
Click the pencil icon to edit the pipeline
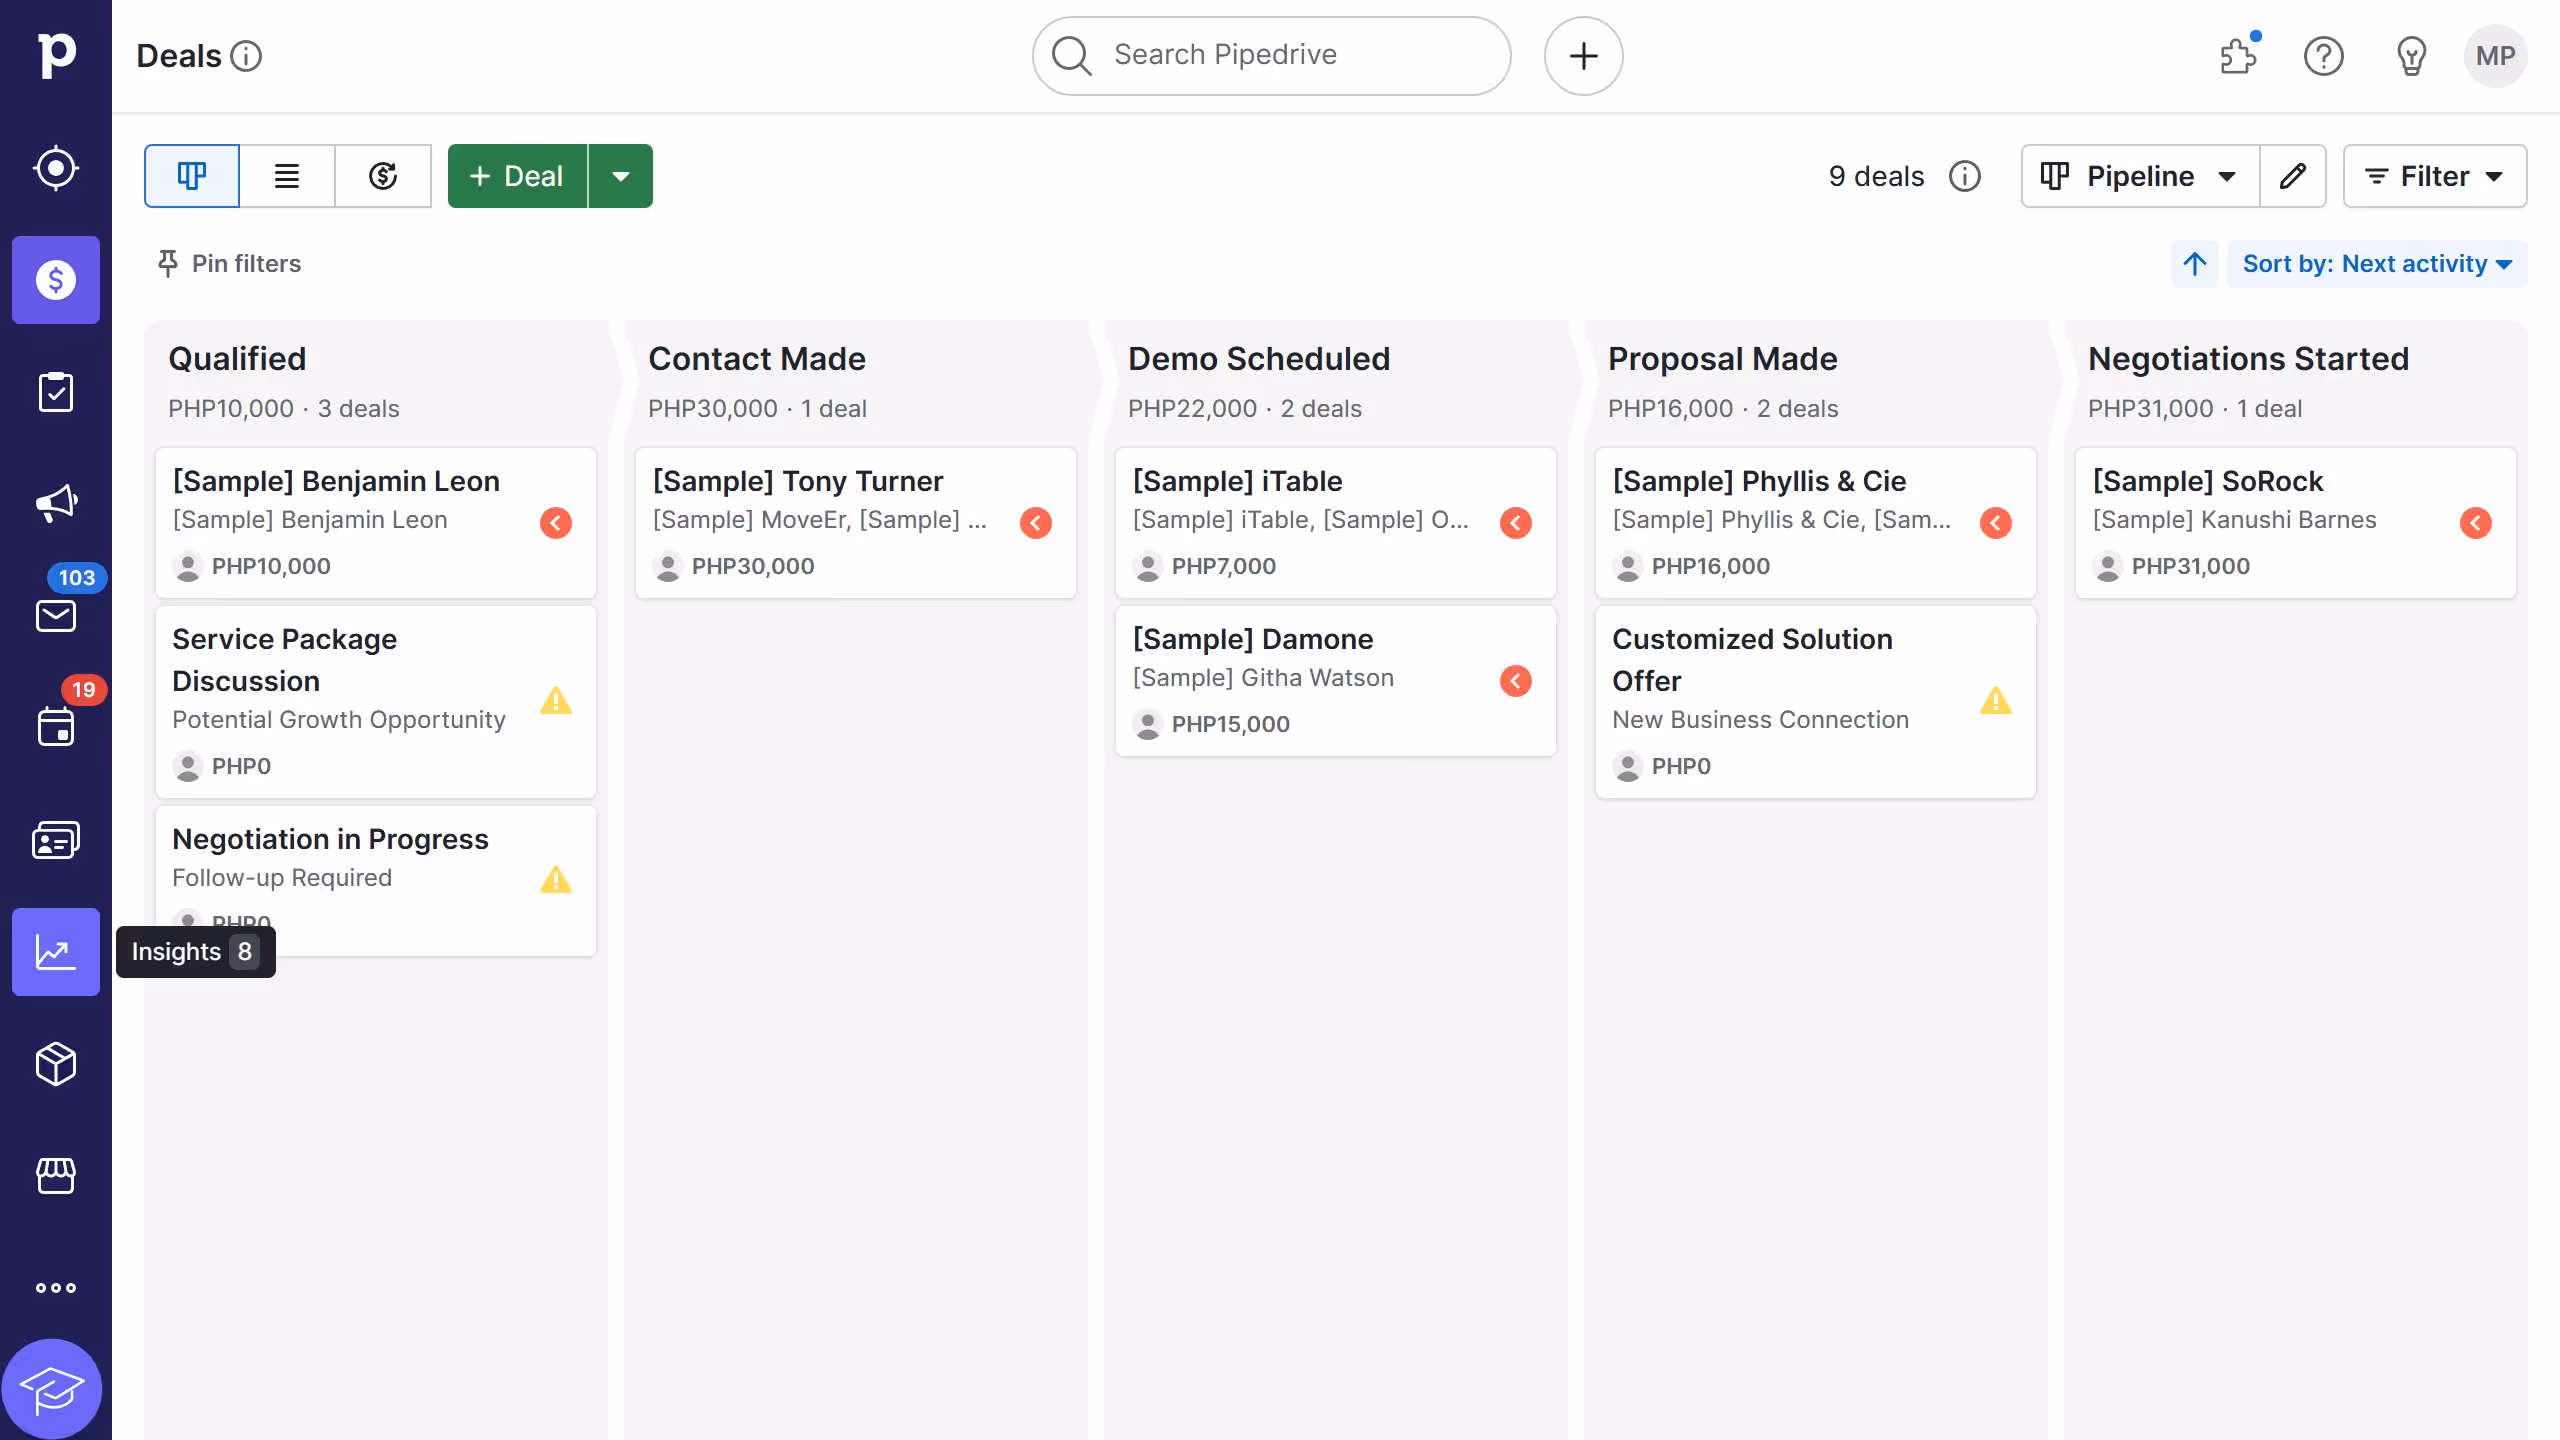(x=2294, y=175)
